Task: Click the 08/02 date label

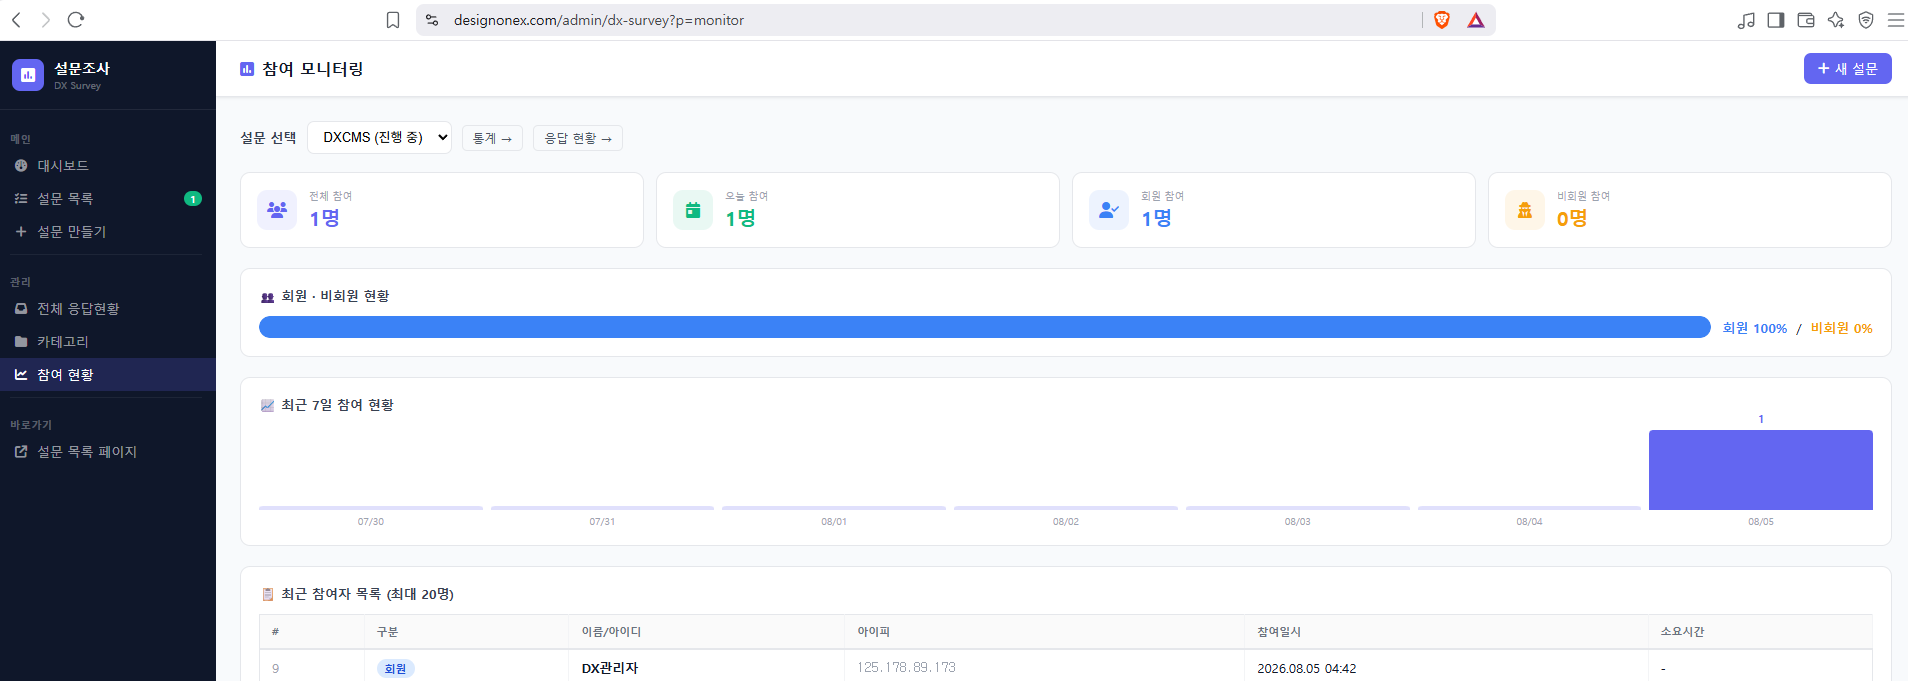Action: coord(1066,522)
